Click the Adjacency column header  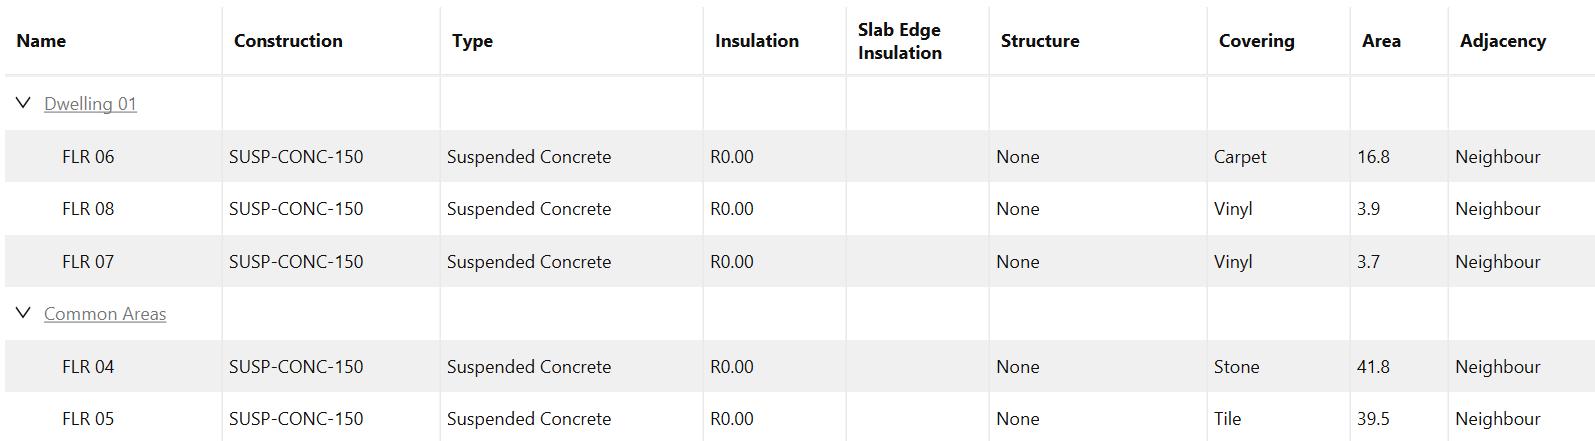tap(1502, 41)
